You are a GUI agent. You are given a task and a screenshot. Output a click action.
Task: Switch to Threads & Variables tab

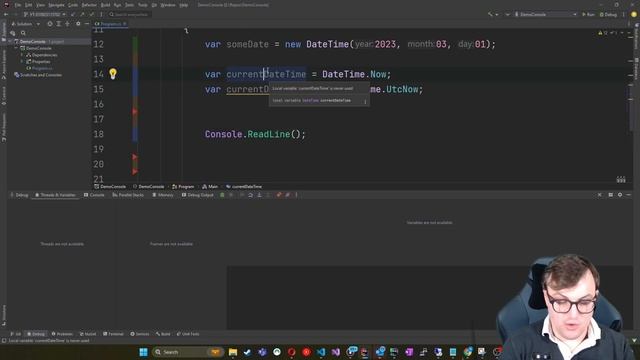[x=55, y=195]
